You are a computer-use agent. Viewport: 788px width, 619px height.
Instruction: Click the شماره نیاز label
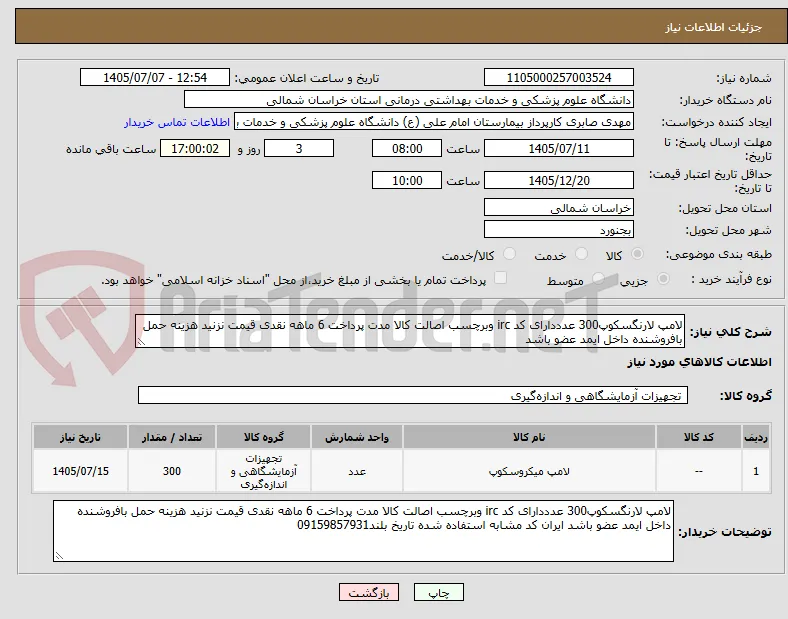point(744,78)
